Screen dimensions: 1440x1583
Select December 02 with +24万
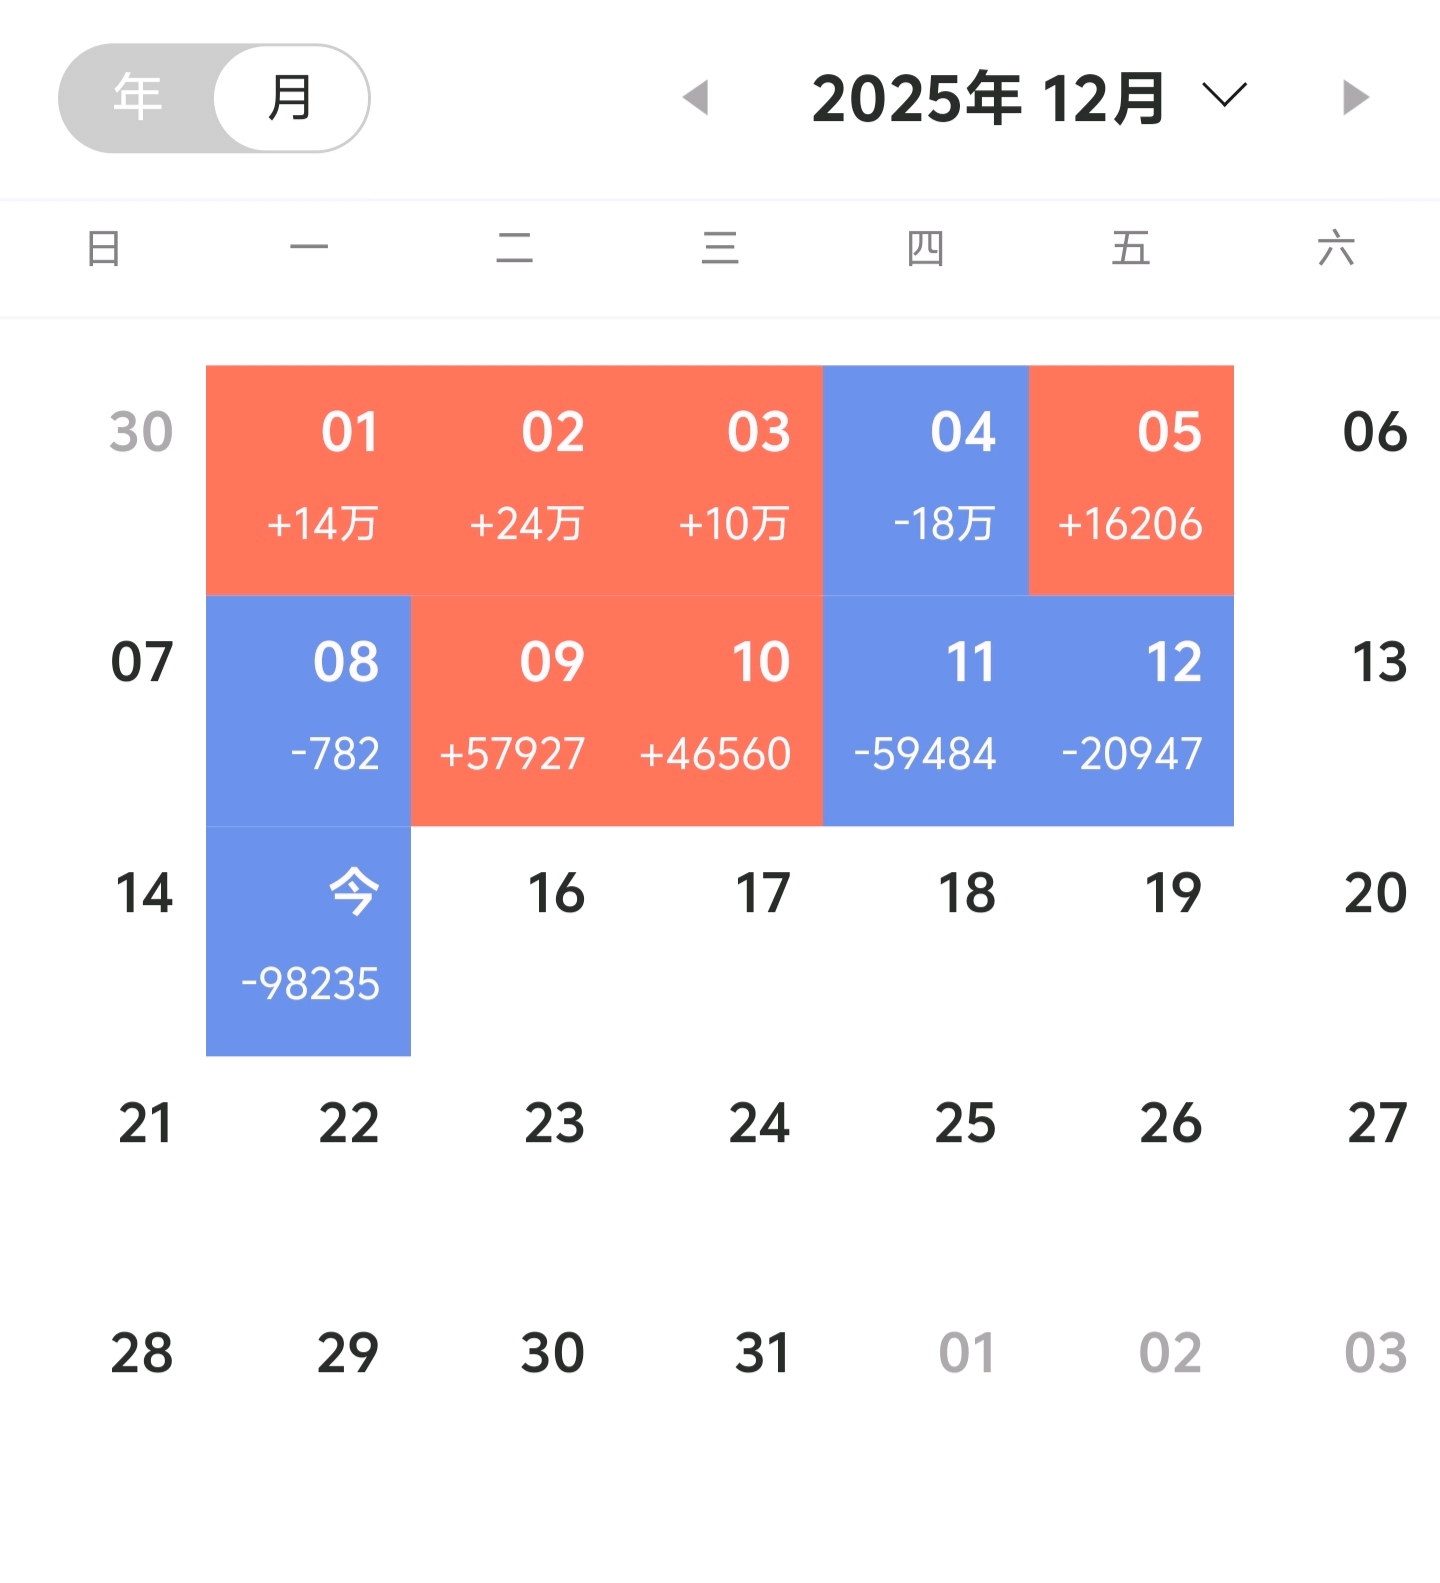click(514, 481)
